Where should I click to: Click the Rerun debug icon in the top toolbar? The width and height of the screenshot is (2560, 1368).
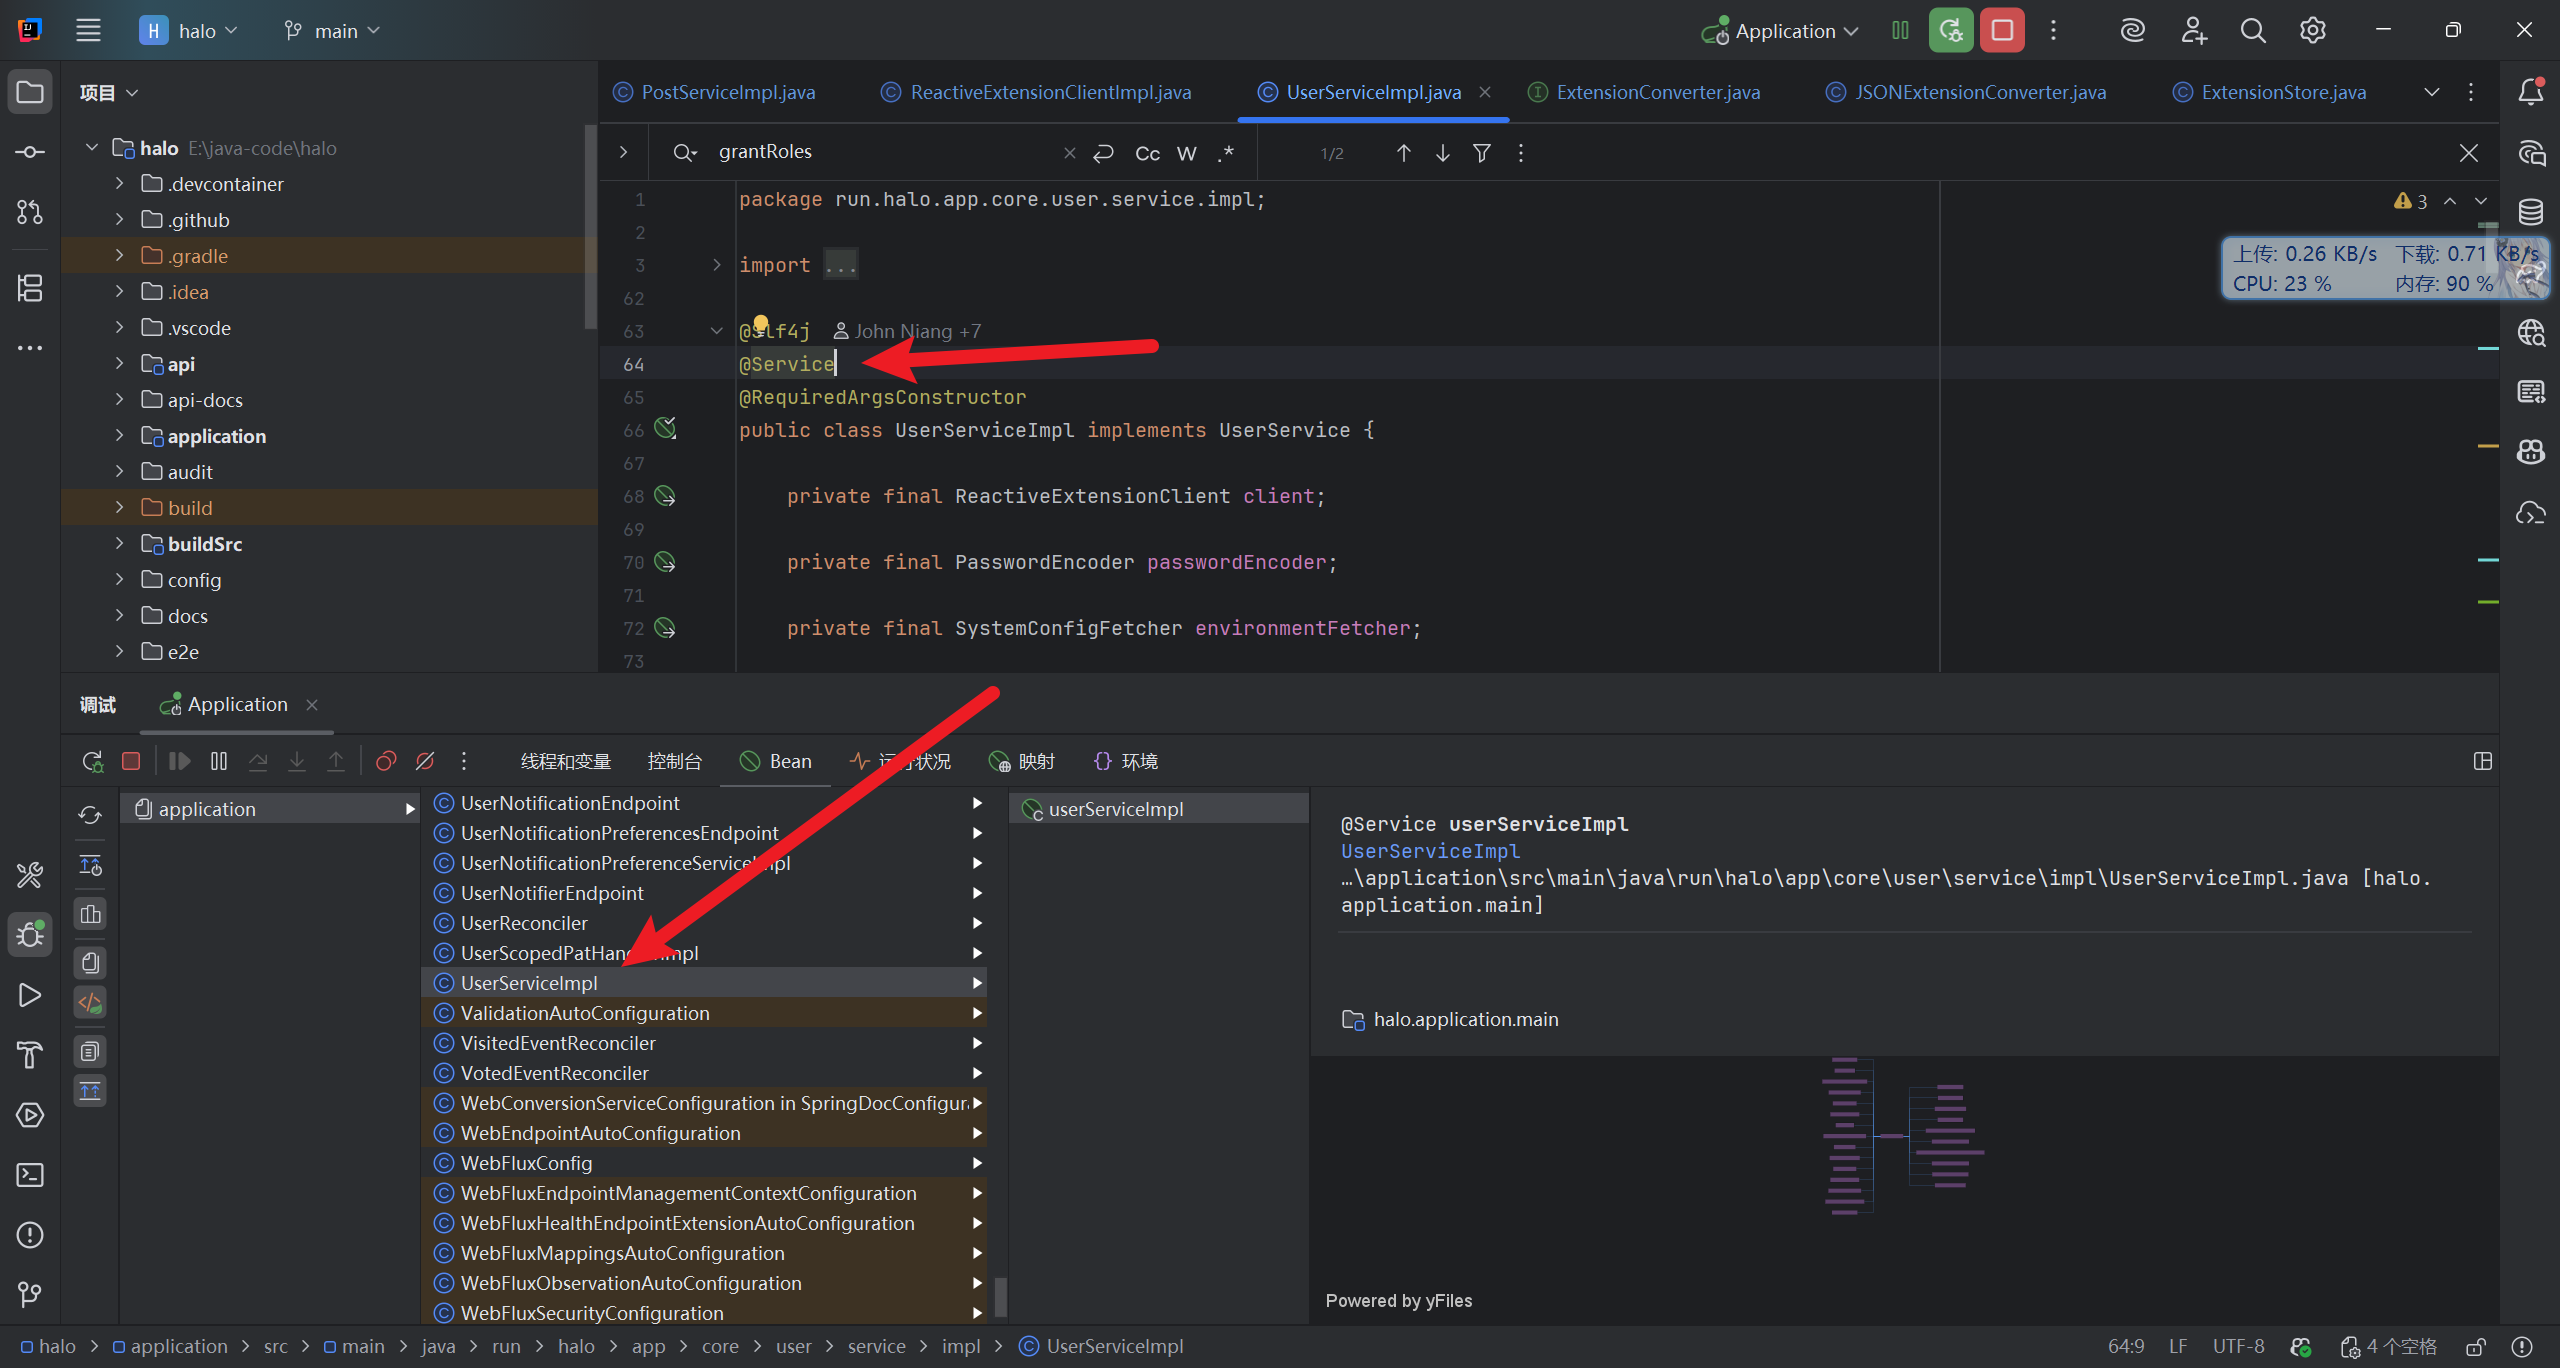1950,31
